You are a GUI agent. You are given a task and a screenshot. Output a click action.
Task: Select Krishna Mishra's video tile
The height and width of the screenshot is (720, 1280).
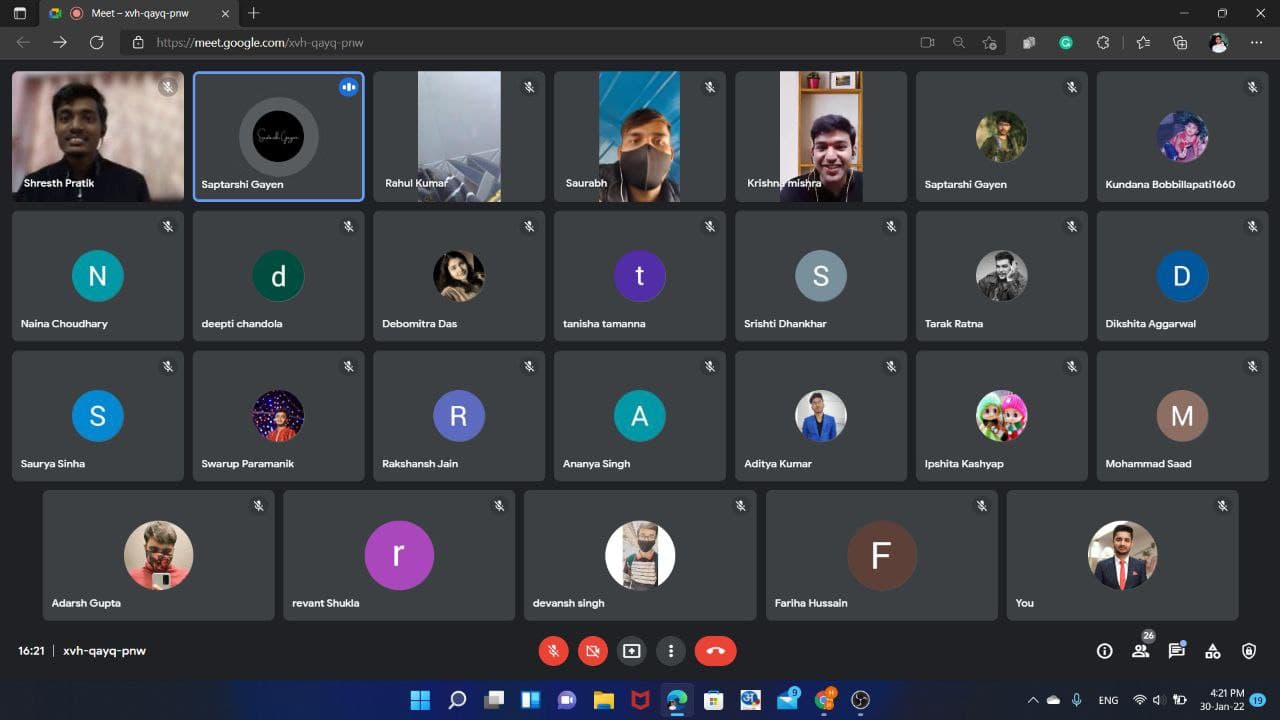(x=821, y=136)
